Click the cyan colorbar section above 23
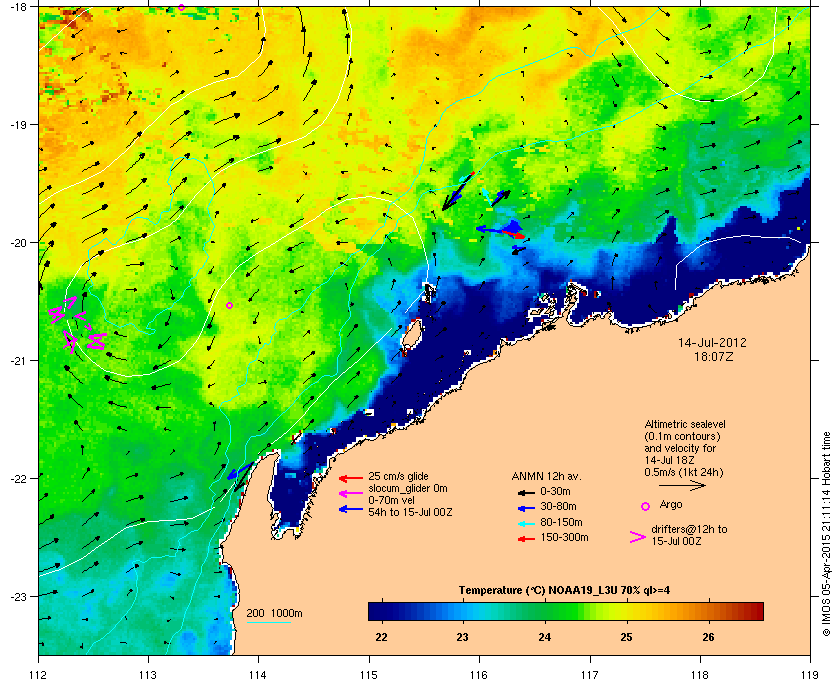This screenshot has height=680, width=840. click(x=463, y=611)
